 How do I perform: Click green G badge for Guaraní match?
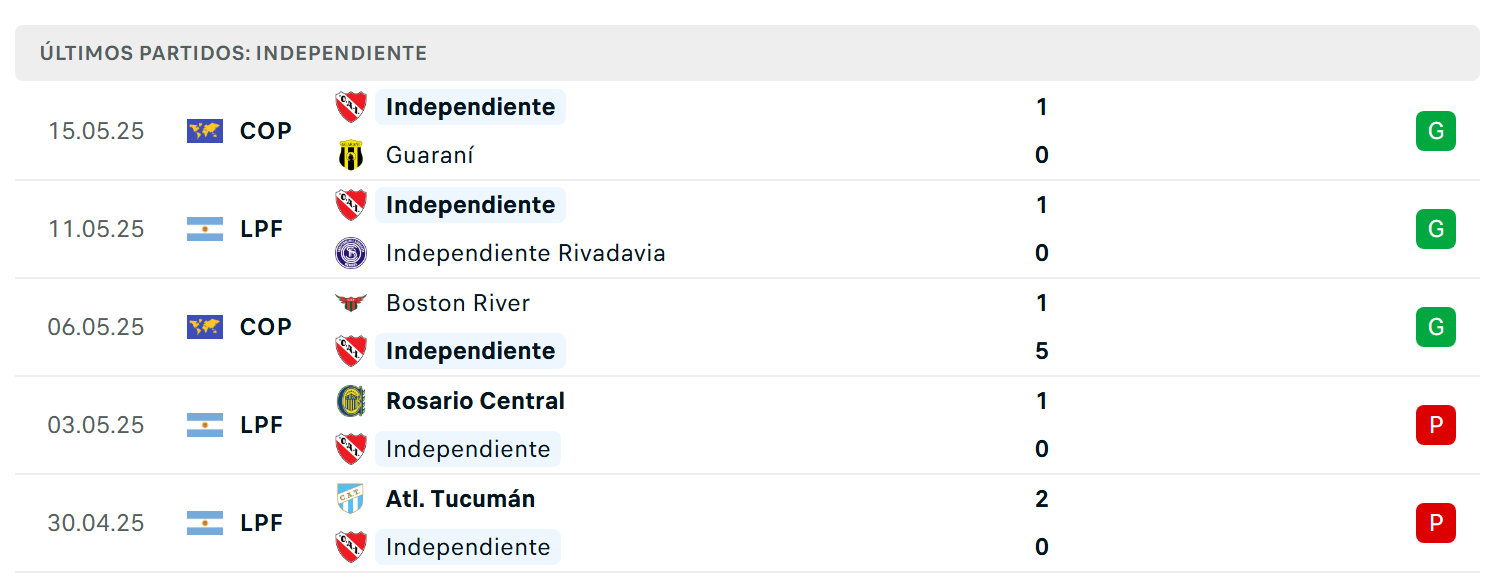1436,131
